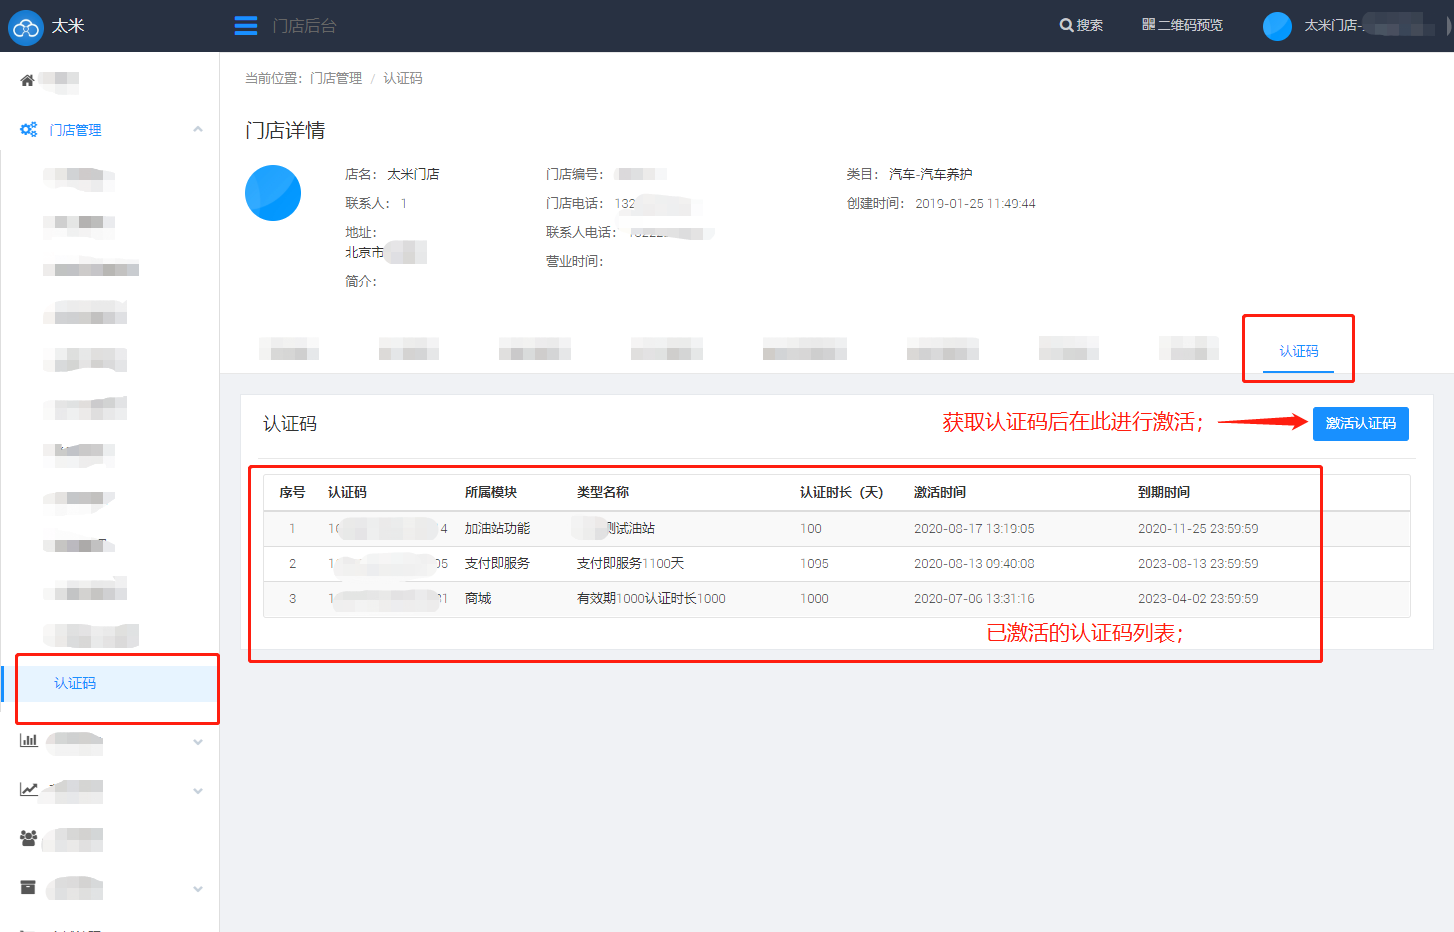Click 门店管理 breadcrumb link
The image size is (1454, 932).
[336, 78]
